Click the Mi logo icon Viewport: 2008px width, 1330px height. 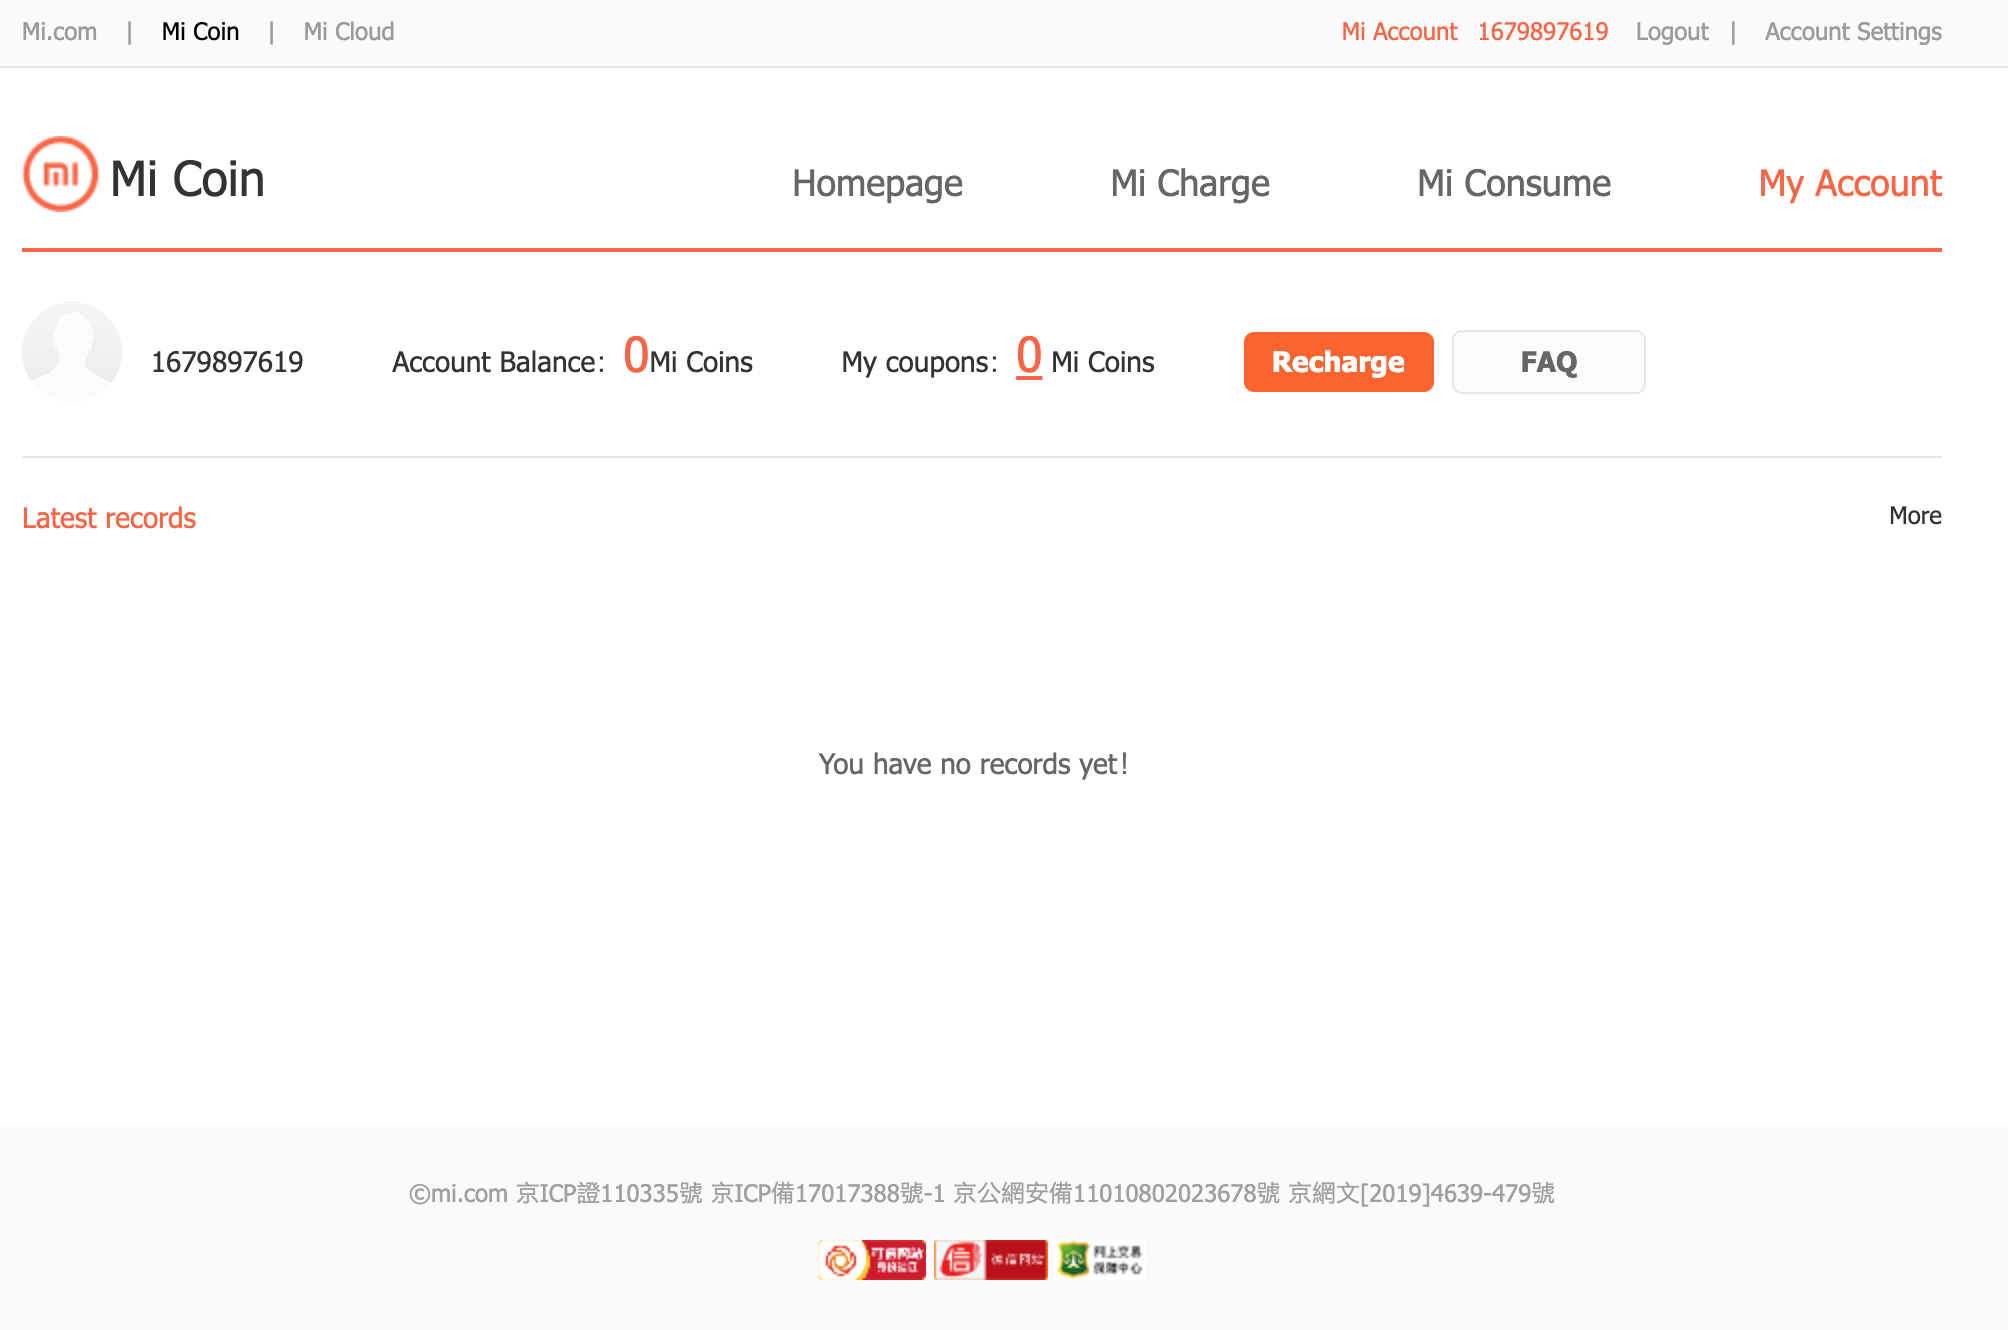pos(60,175)
